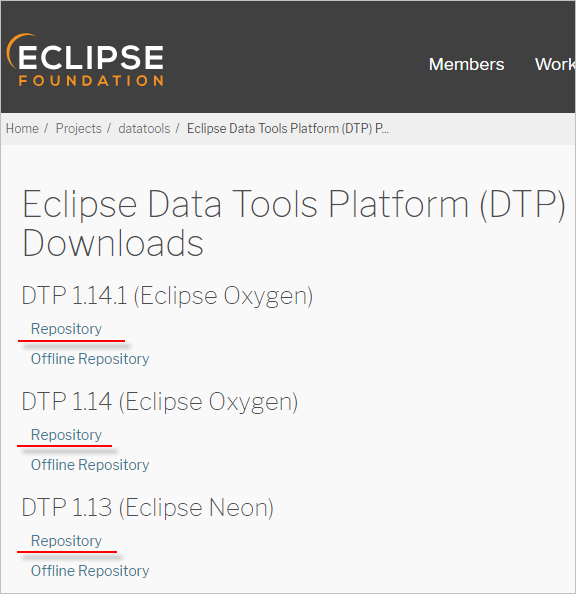Click the DTP 1.13 (Eclipse Neon) heading
The height and width of the screenshot is (594, 576).
[x=147, y=508]
